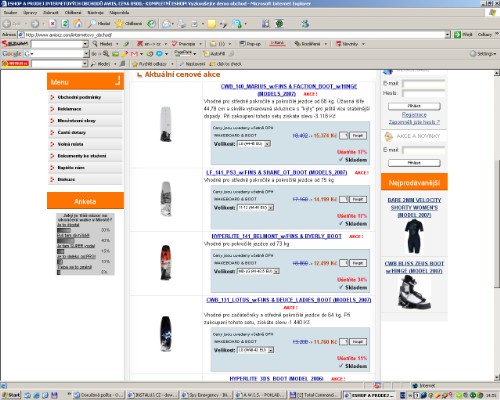Open the LF_141_PS3 wakeboard product link
The width and height of the screenshot is (500, 400).
[x=277, y=172]
